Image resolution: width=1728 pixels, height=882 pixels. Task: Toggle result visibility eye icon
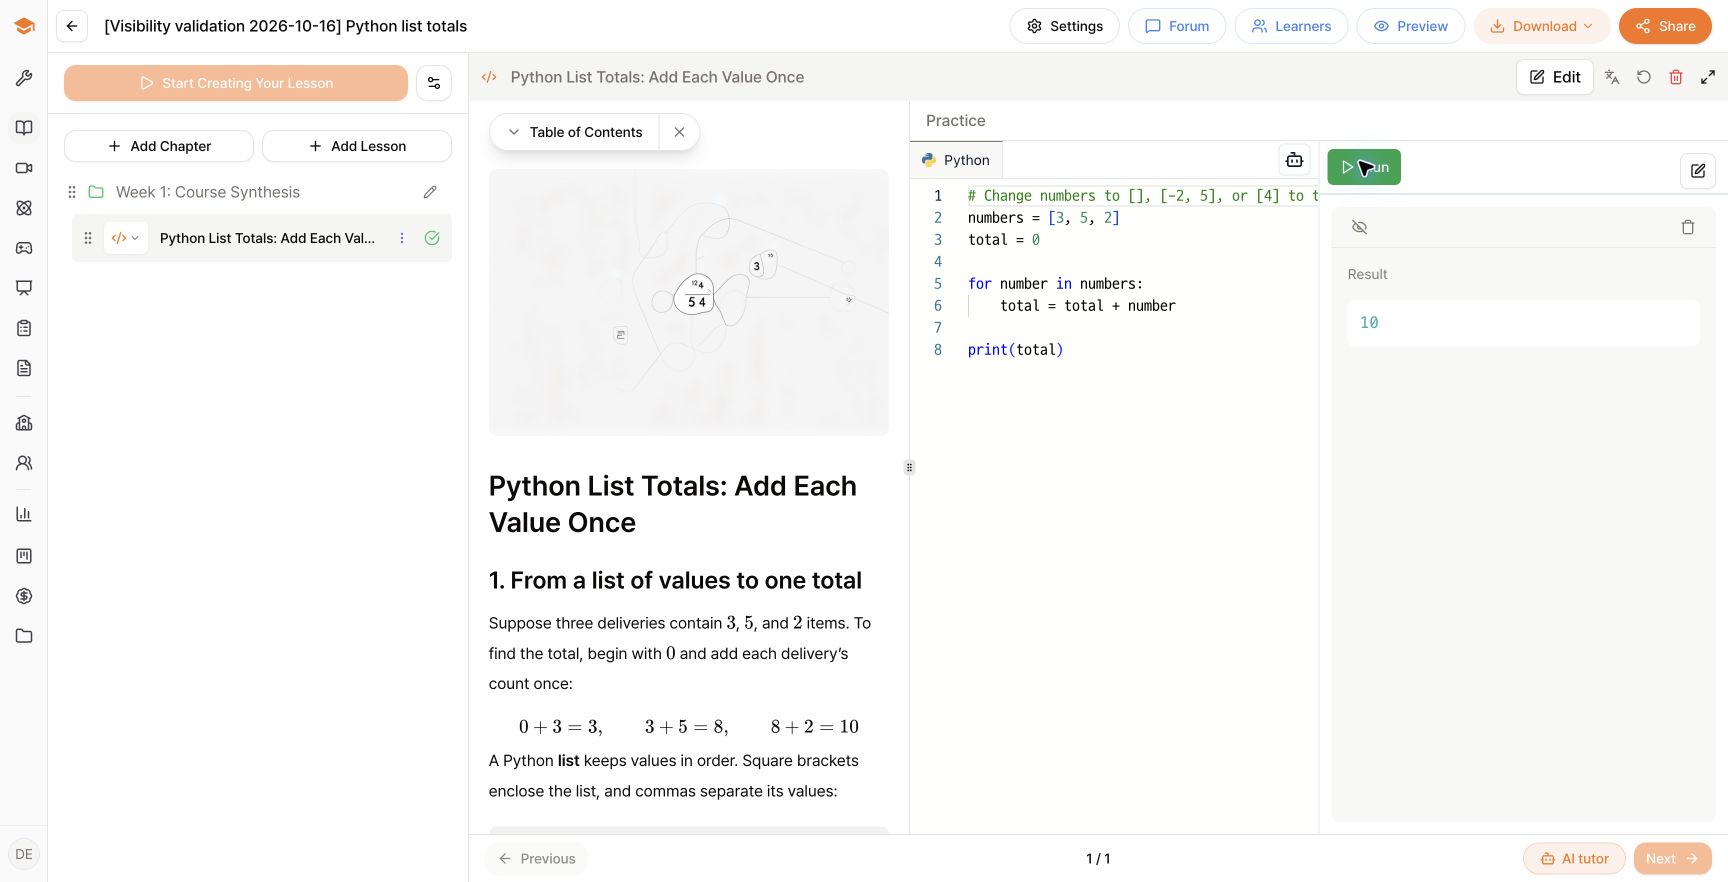point(1359,227)
